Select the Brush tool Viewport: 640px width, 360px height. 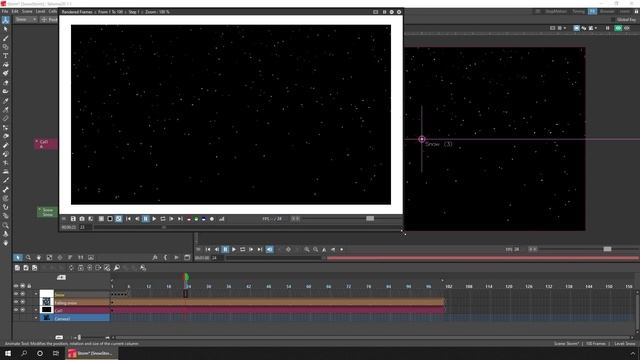point(5,38)
